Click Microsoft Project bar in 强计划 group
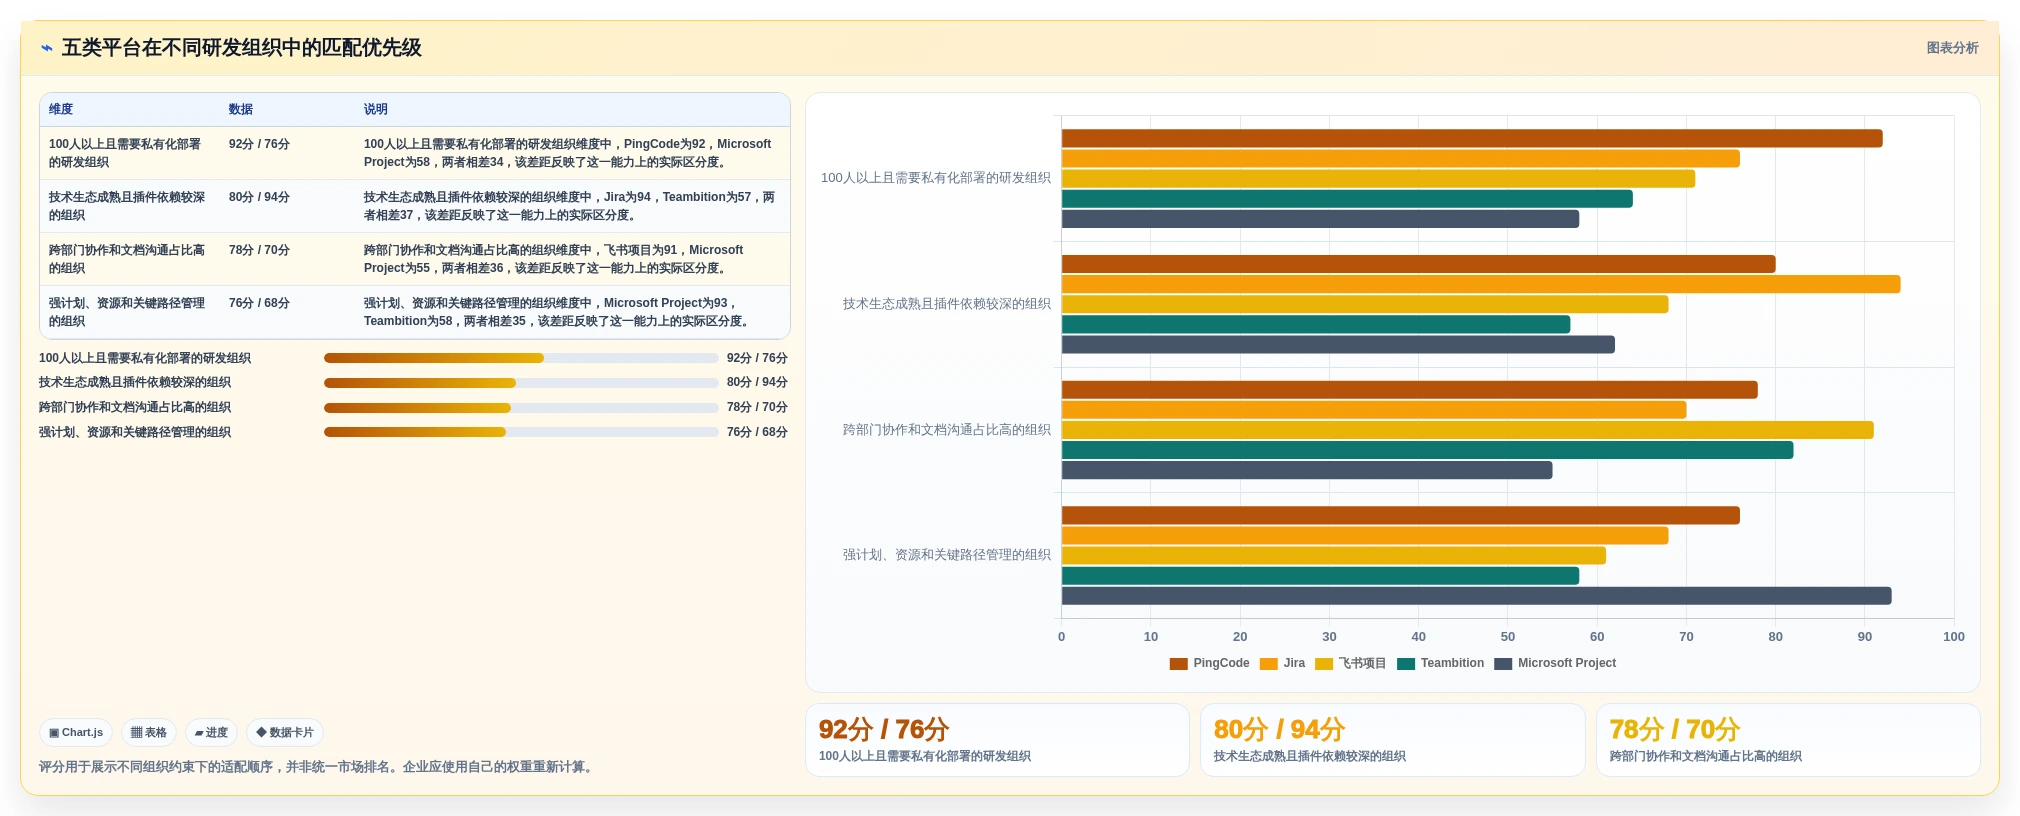 [x=1477, y=596]
